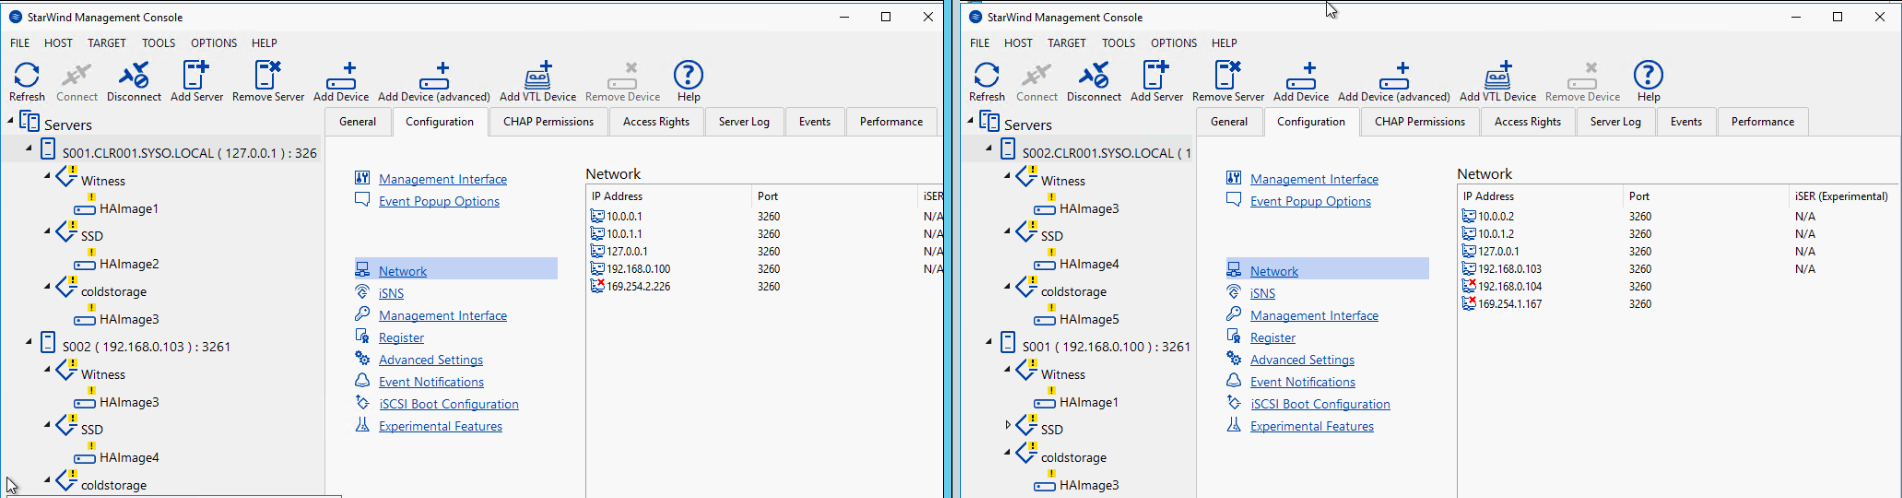Open HELP menu in right window
1902x498 pixels.
point(1224,43)
